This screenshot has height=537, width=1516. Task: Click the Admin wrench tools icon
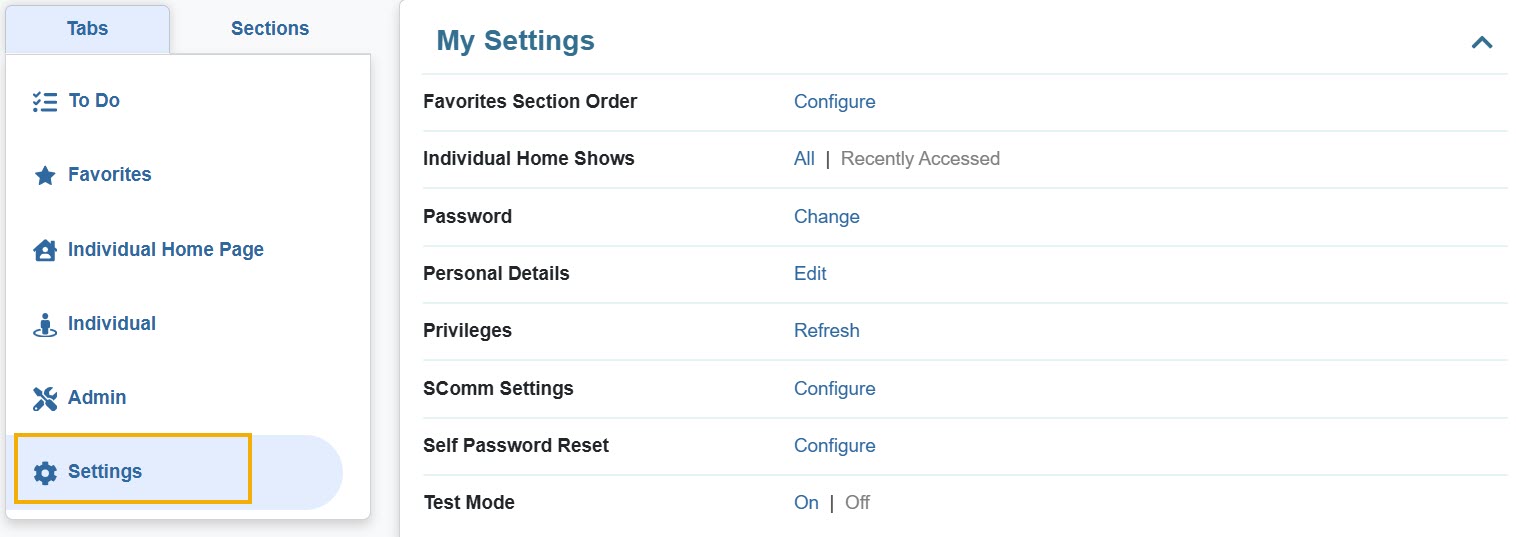(x=45, y=398)
